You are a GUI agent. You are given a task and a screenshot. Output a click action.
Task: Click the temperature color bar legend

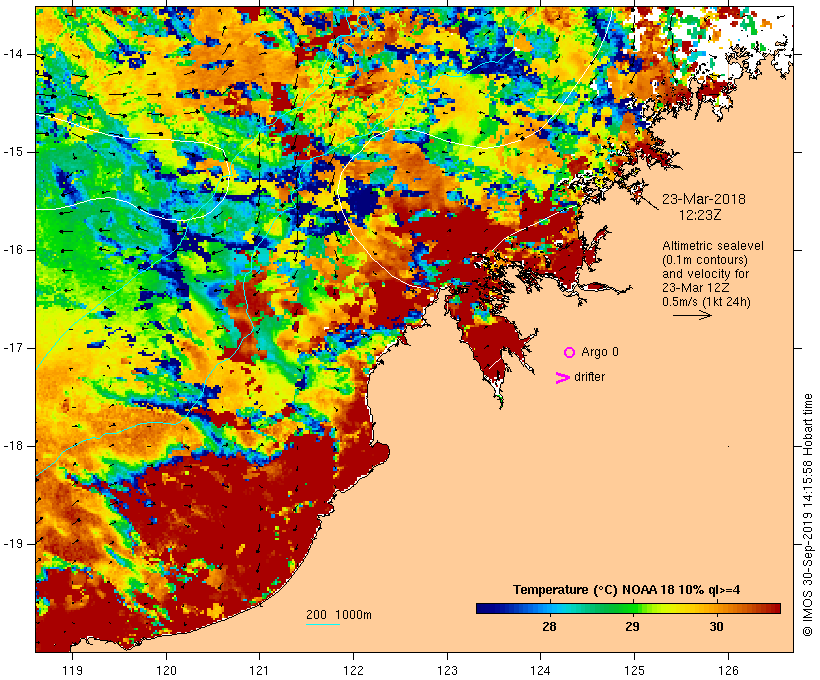[x=628, y=608]
